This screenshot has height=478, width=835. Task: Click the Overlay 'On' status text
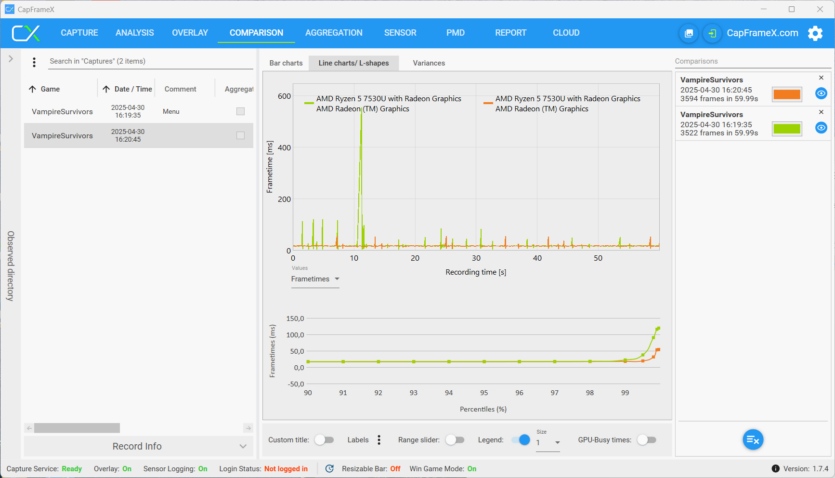tap(127, 468)
